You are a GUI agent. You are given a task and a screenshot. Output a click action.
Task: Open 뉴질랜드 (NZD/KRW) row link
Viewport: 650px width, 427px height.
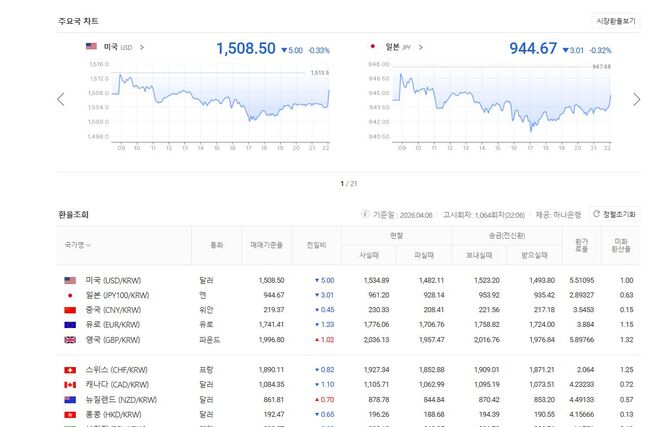[119, 399]
